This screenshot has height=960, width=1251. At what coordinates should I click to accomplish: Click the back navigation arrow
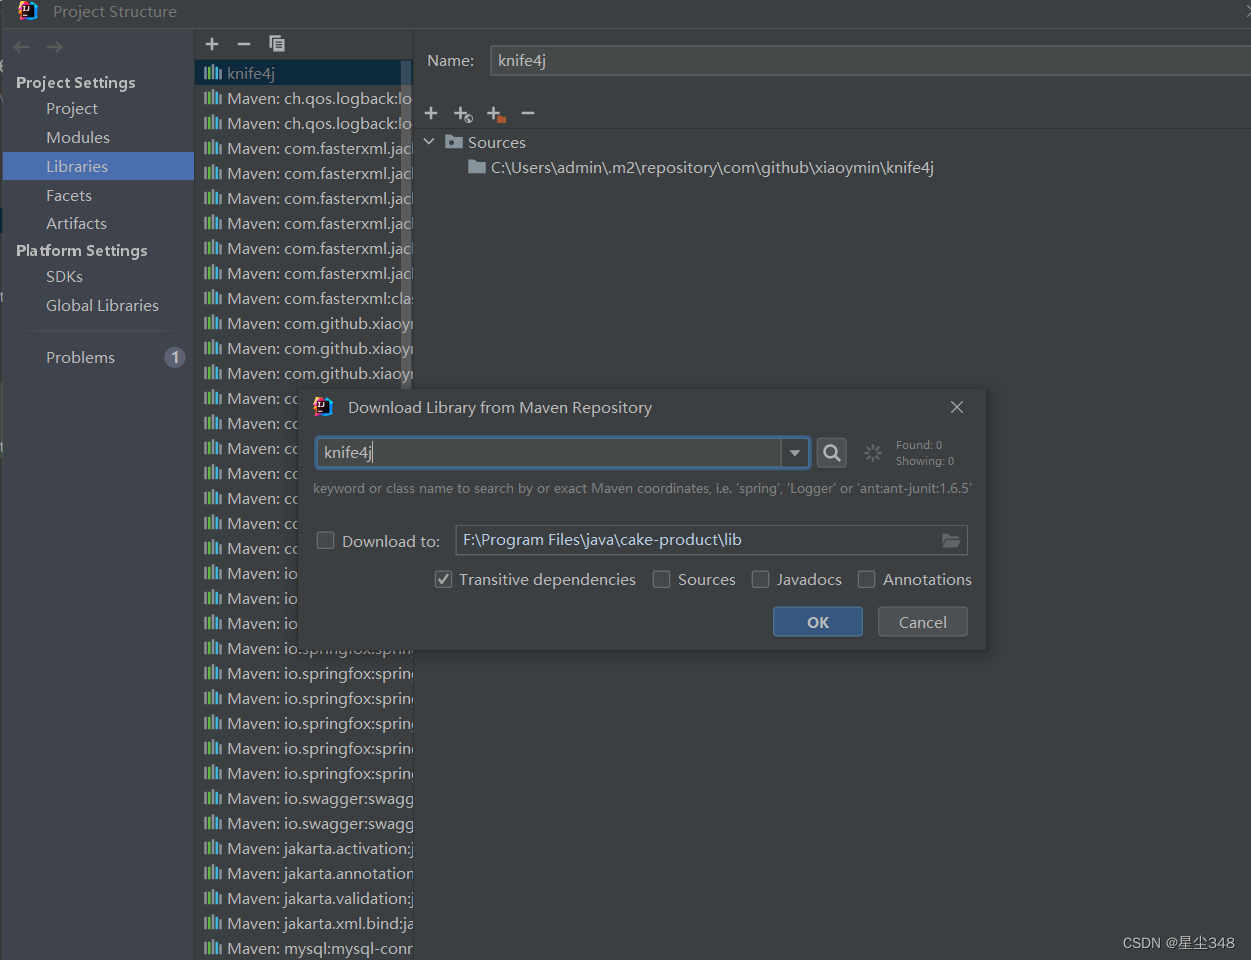[20, 45]
